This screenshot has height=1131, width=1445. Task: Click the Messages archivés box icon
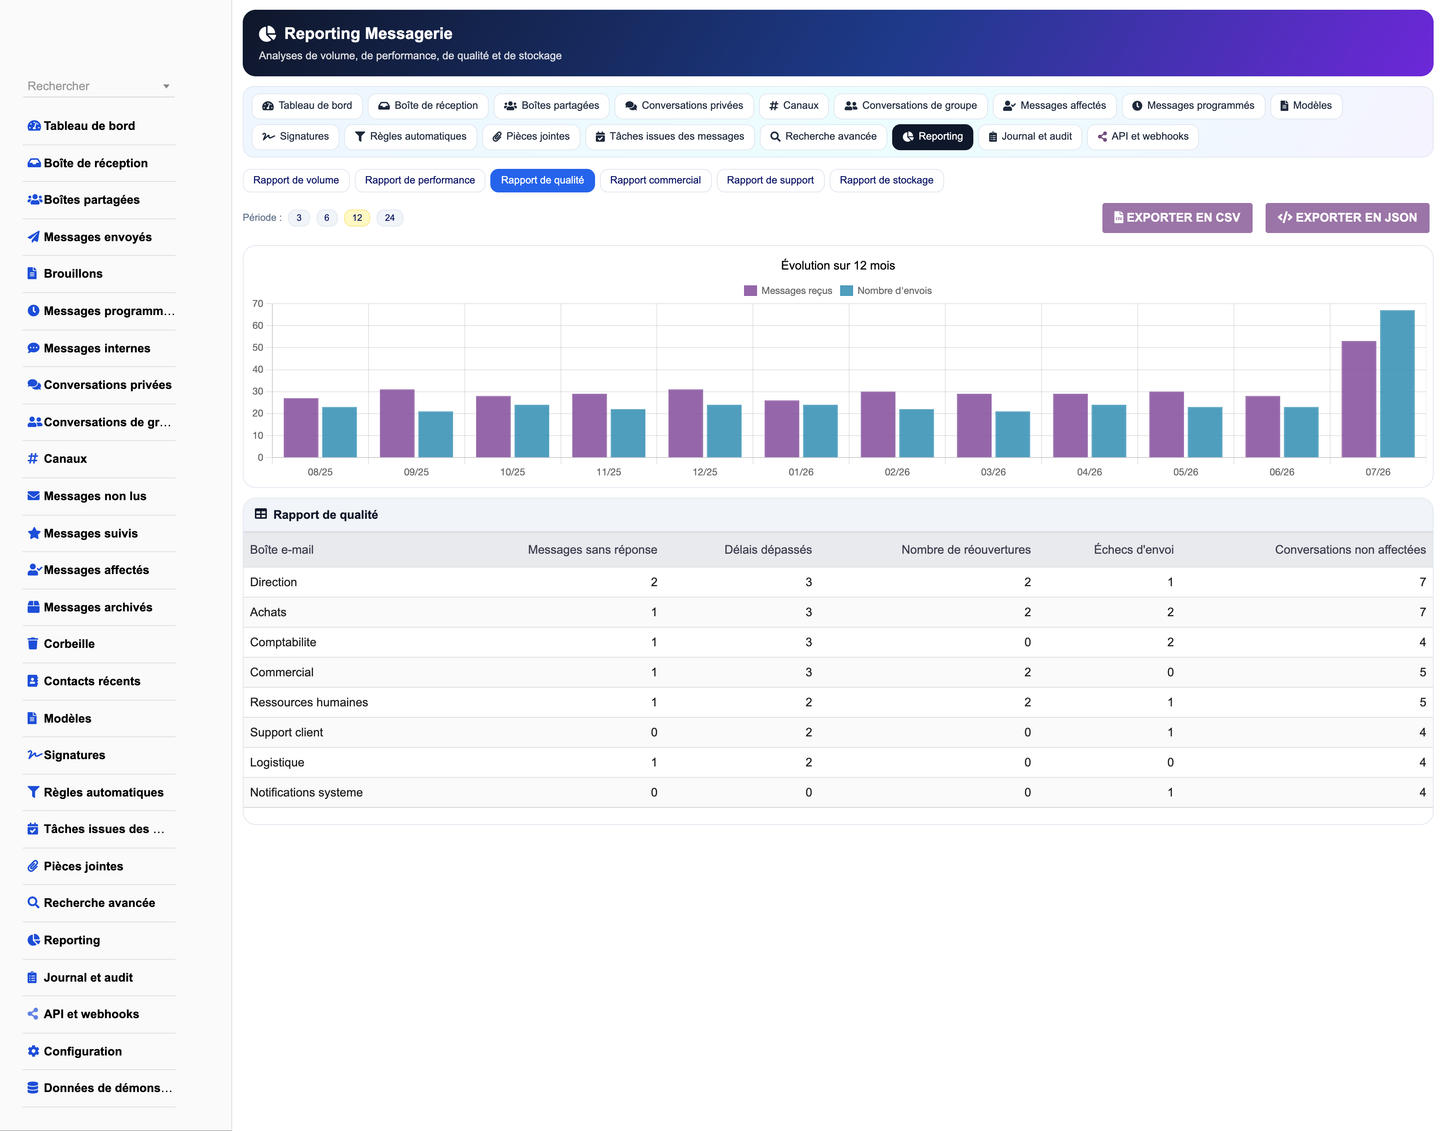pos(34,607)
